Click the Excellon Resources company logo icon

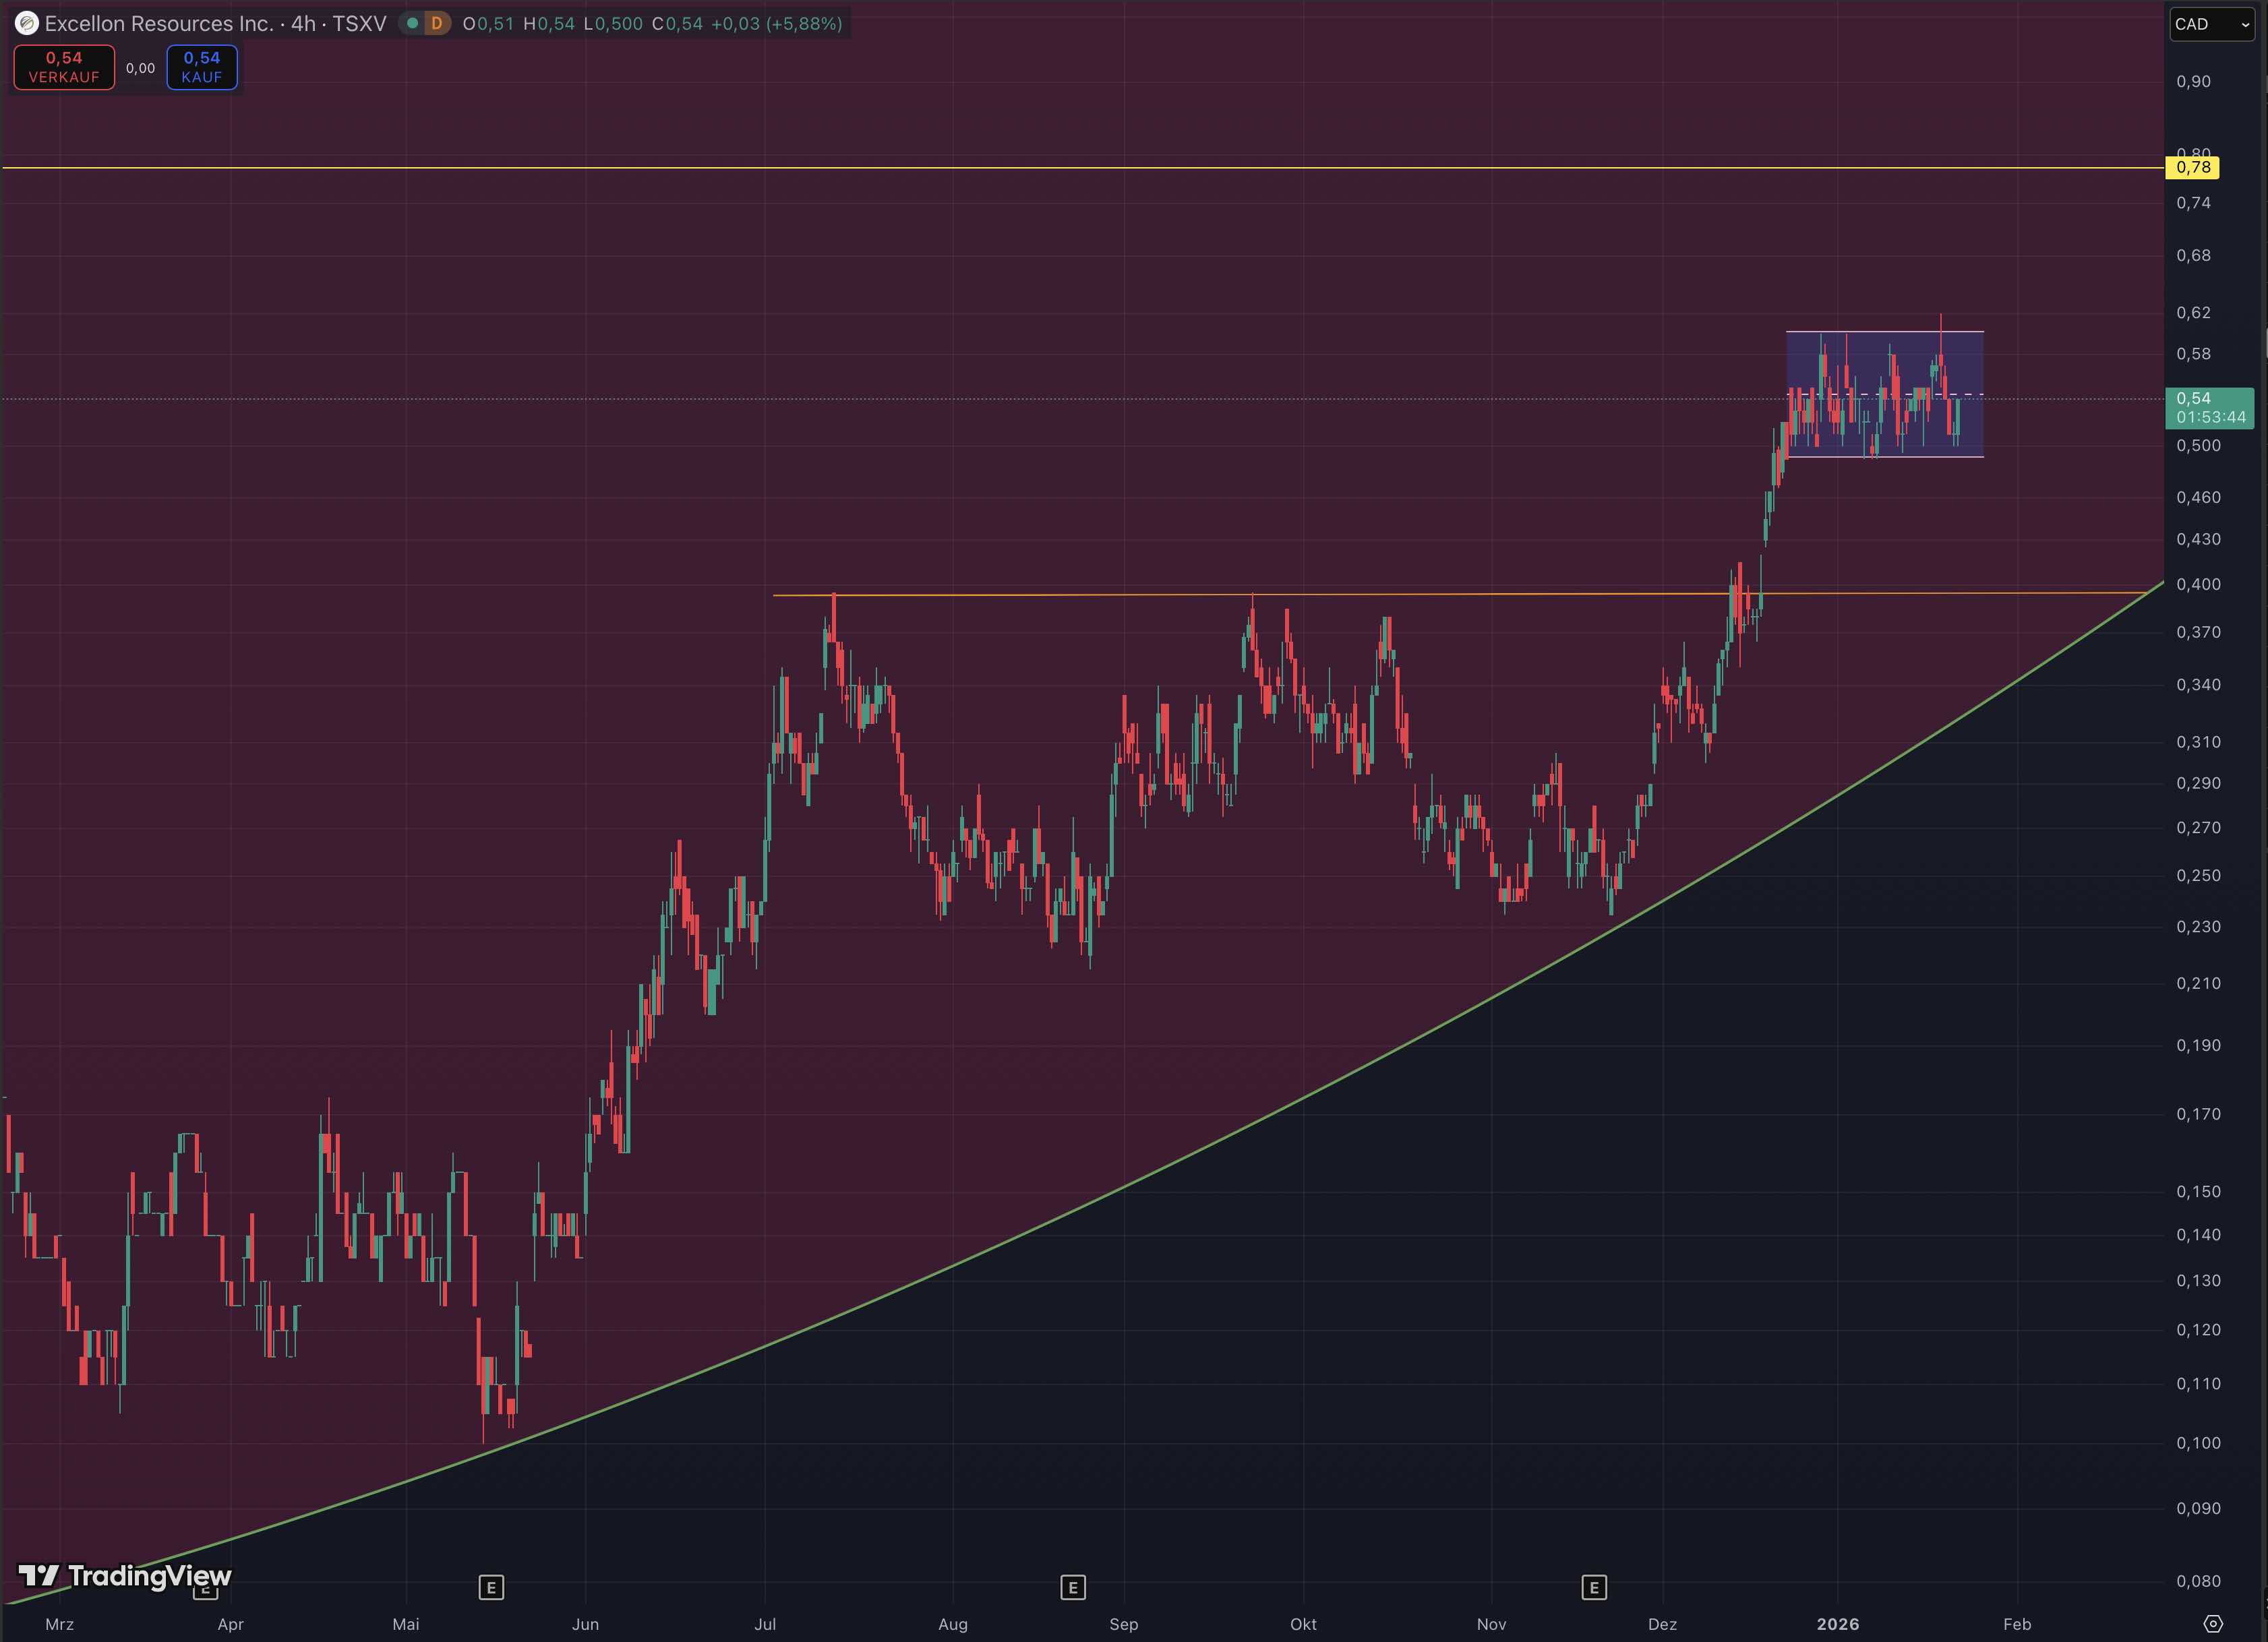point(26,23)
